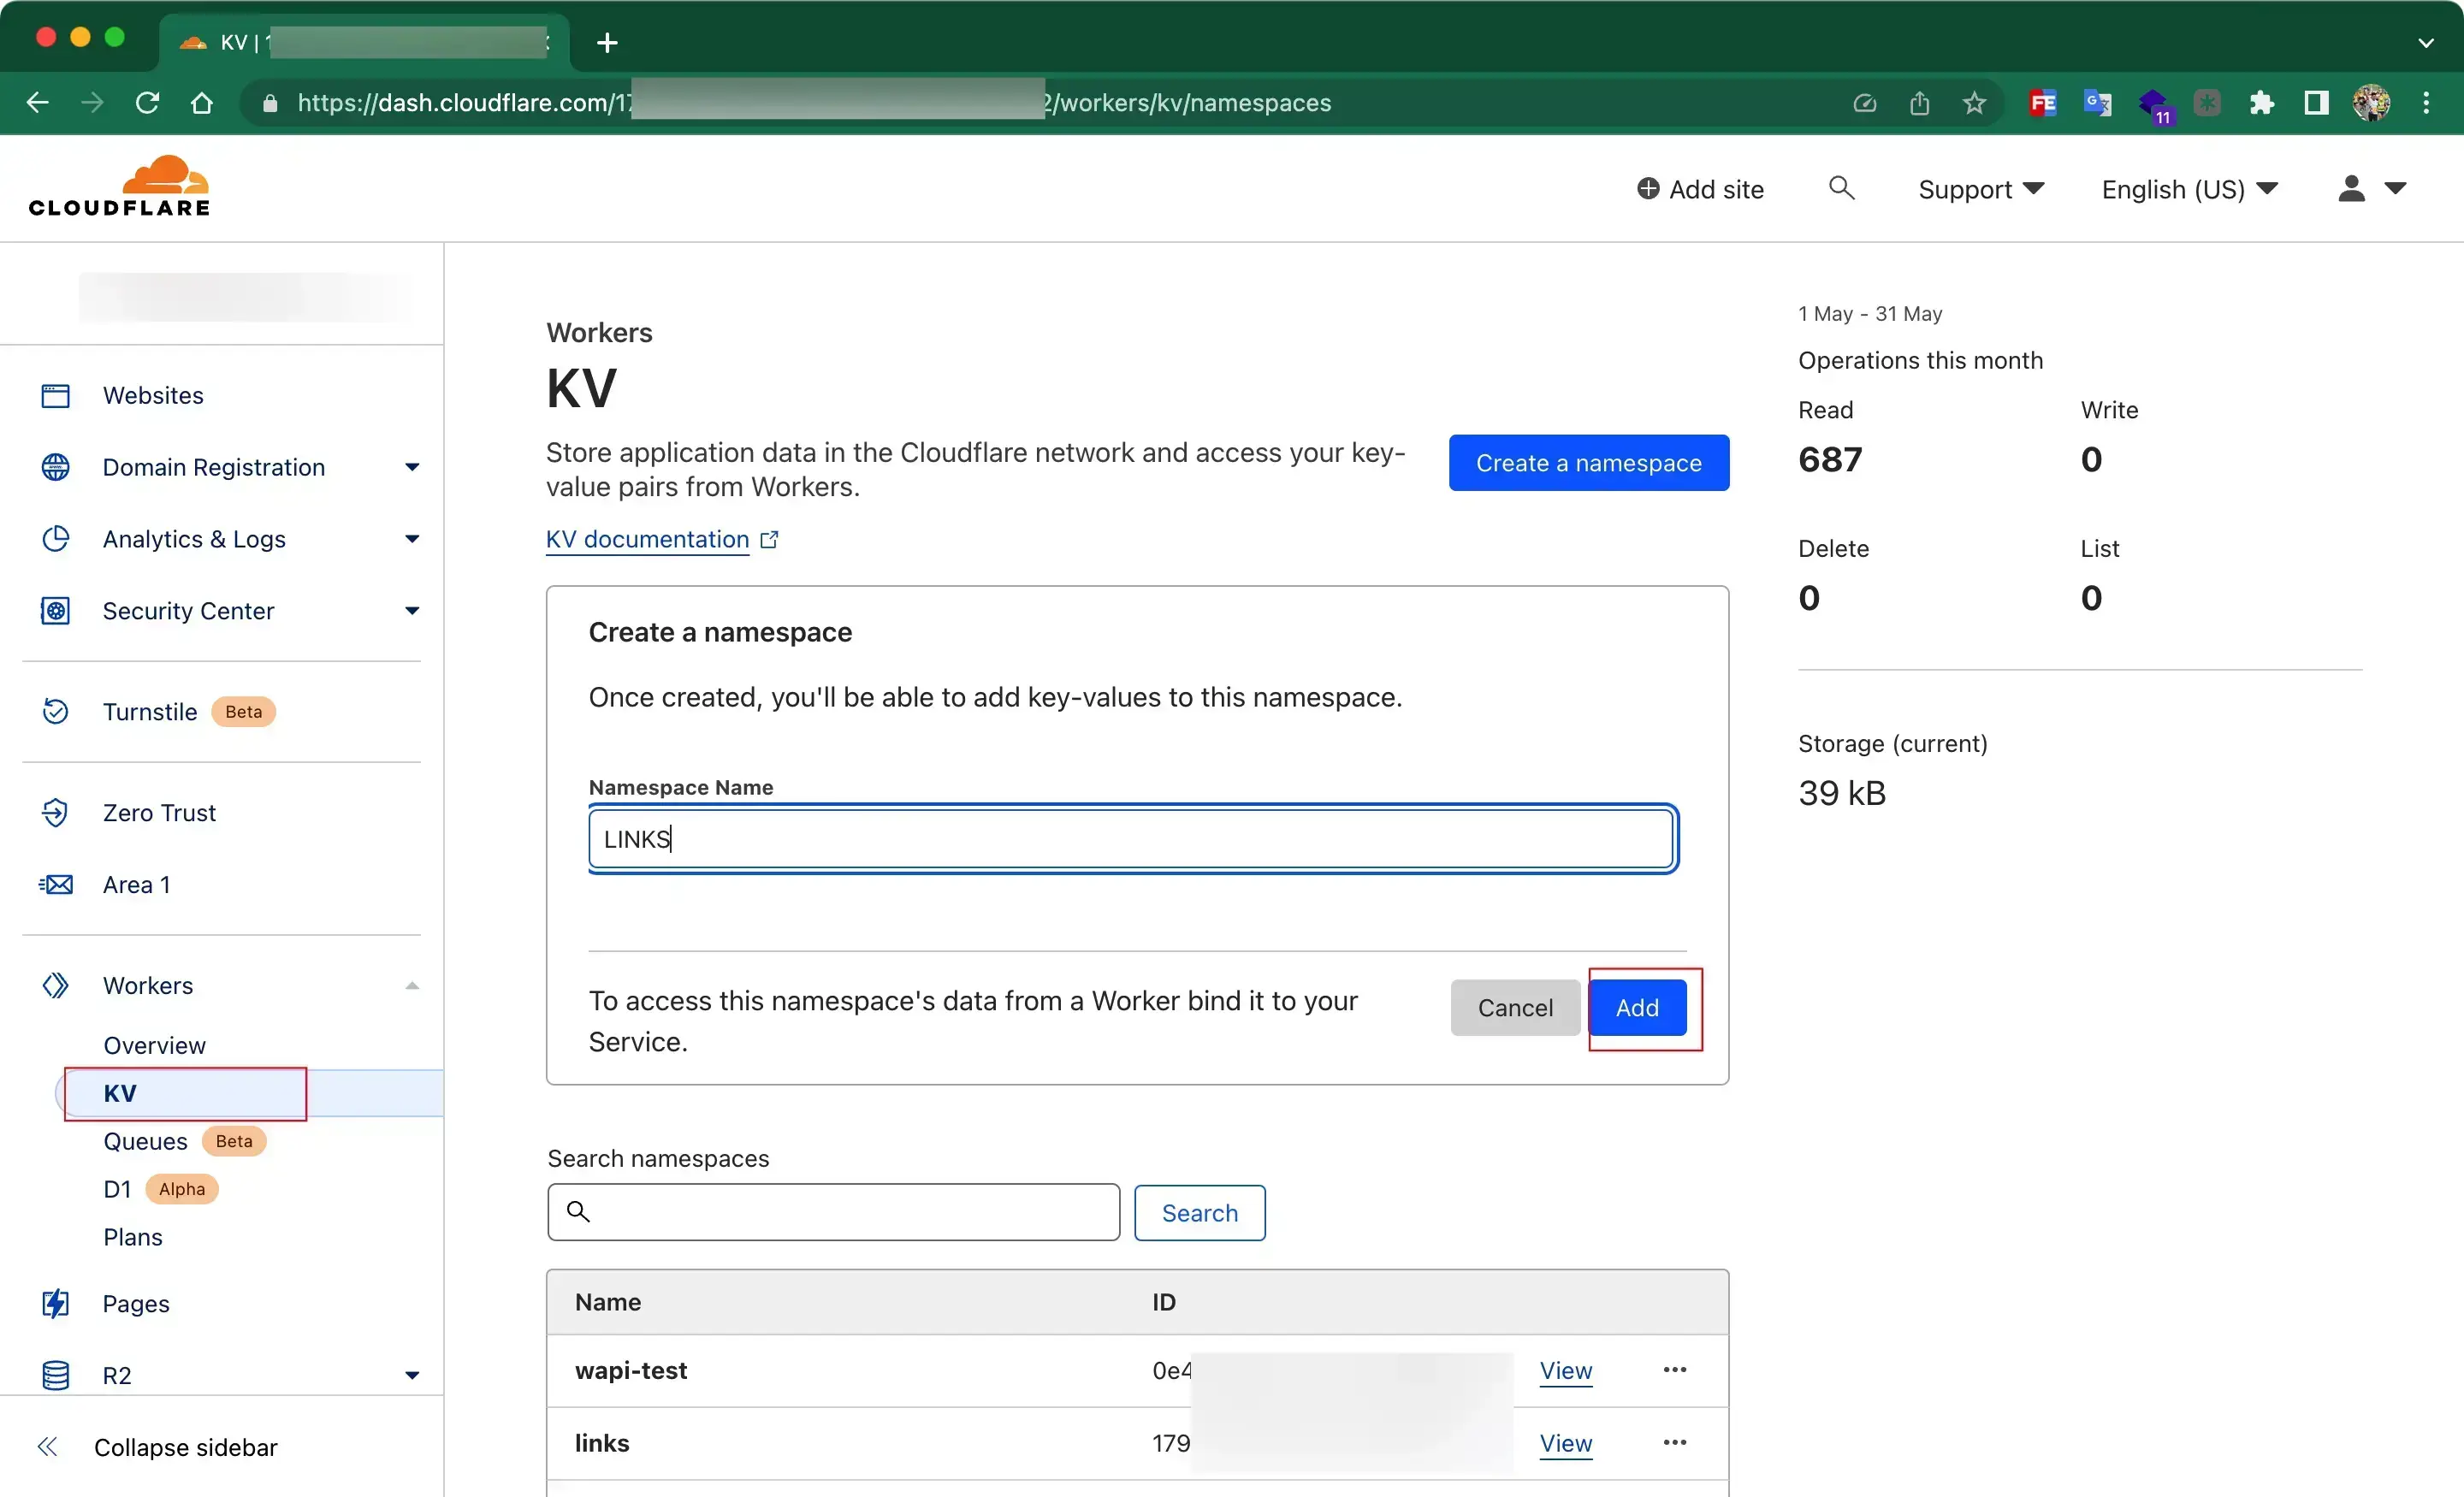Open Queues in Workers submenu
The height and width of the screenshot is (1497, 2464).
click(x=145, y=1141)
